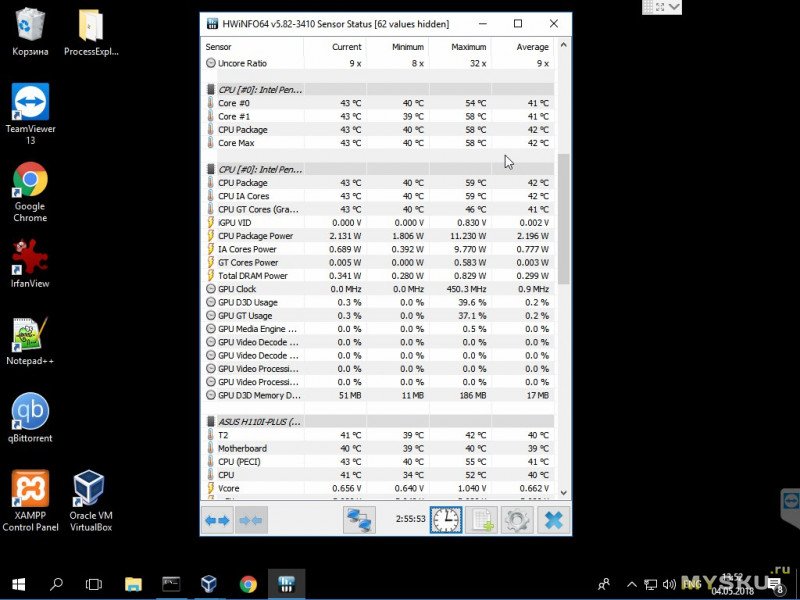Image resolution: width=800 pixels, height=600 pixels.
Task: Select the Core Max row
Action: click(x=378, y=143)
